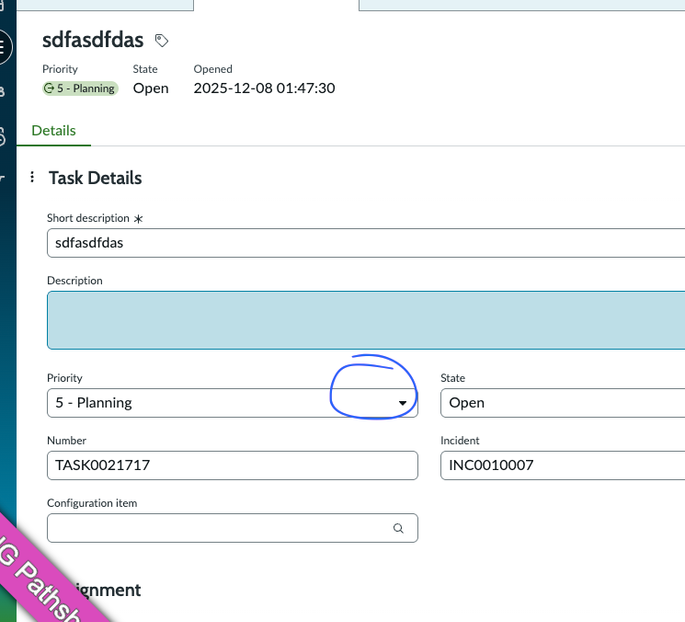Click the Task Details section heading

coord(95,178)
